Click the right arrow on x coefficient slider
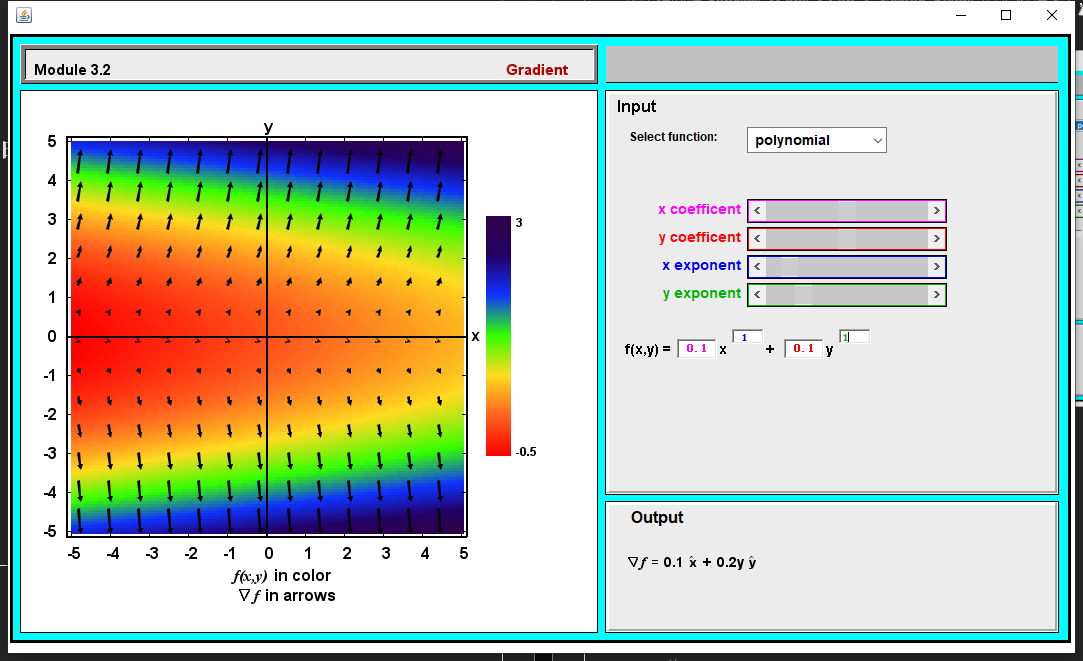 [x=936, y=211]
